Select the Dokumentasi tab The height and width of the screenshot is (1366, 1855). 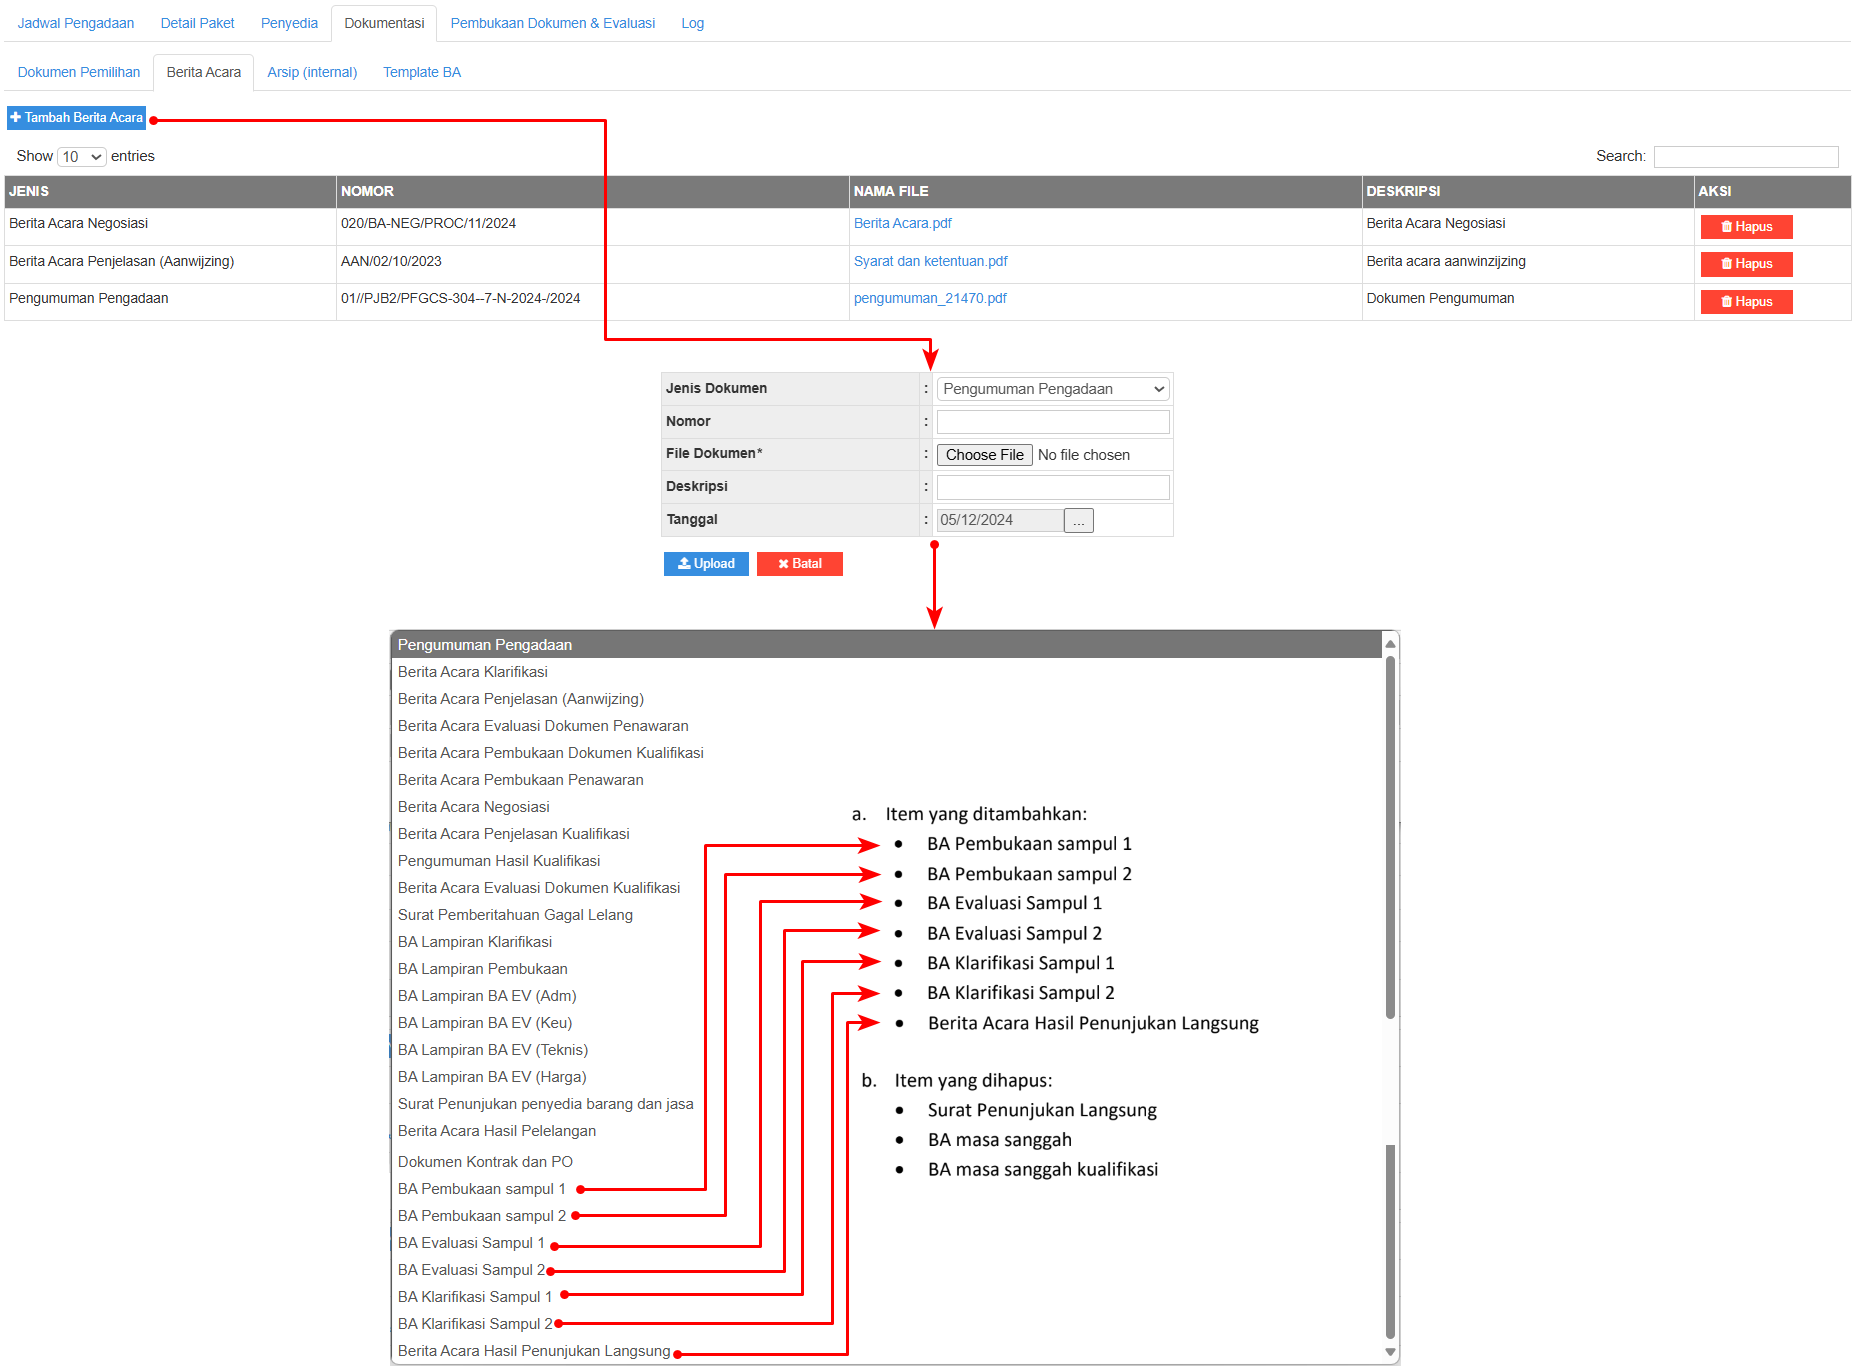click(384, 23)
